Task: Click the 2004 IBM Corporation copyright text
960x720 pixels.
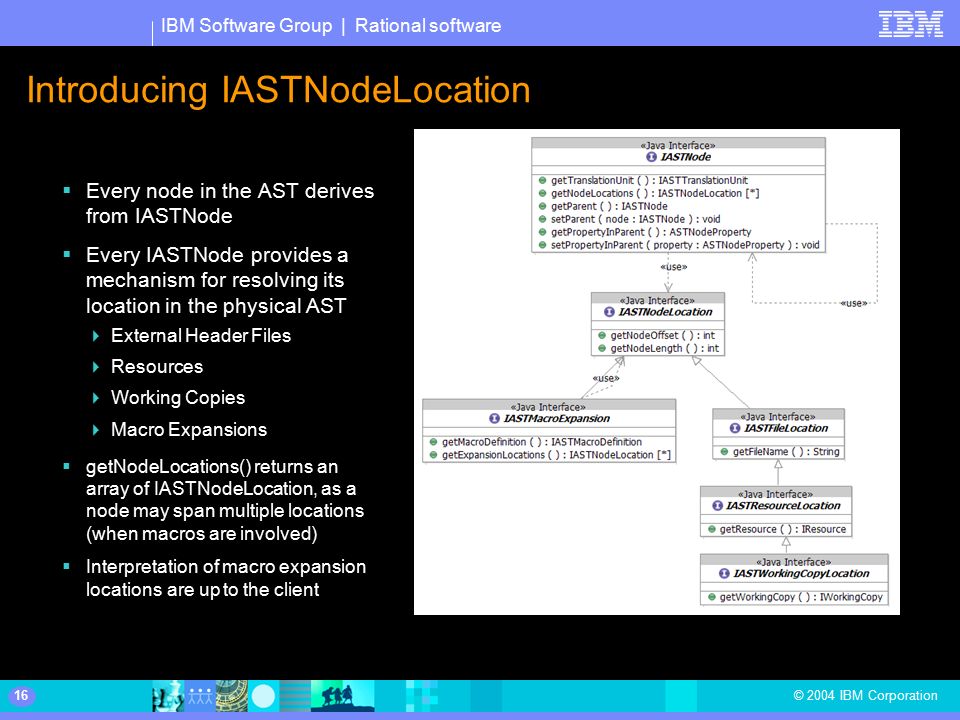Action: (865, 696)
